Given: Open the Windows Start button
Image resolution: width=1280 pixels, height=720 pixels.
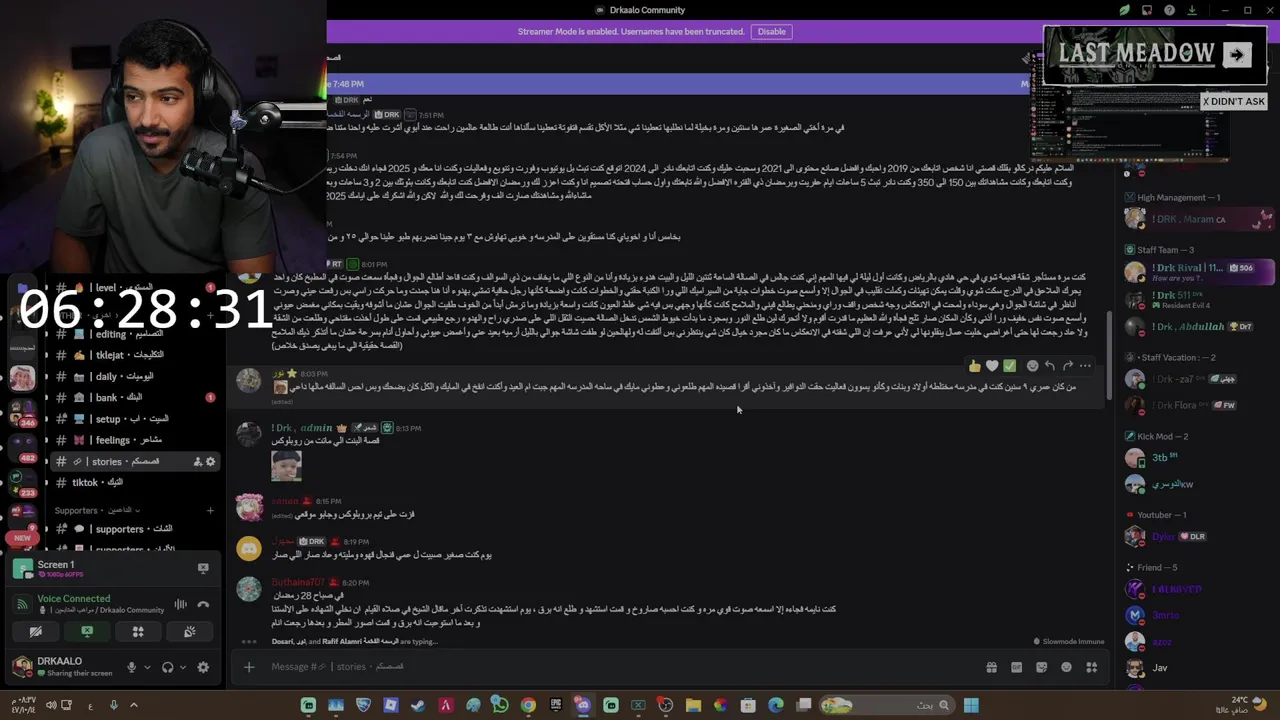Looking at the screenshot, I should 970,706.
